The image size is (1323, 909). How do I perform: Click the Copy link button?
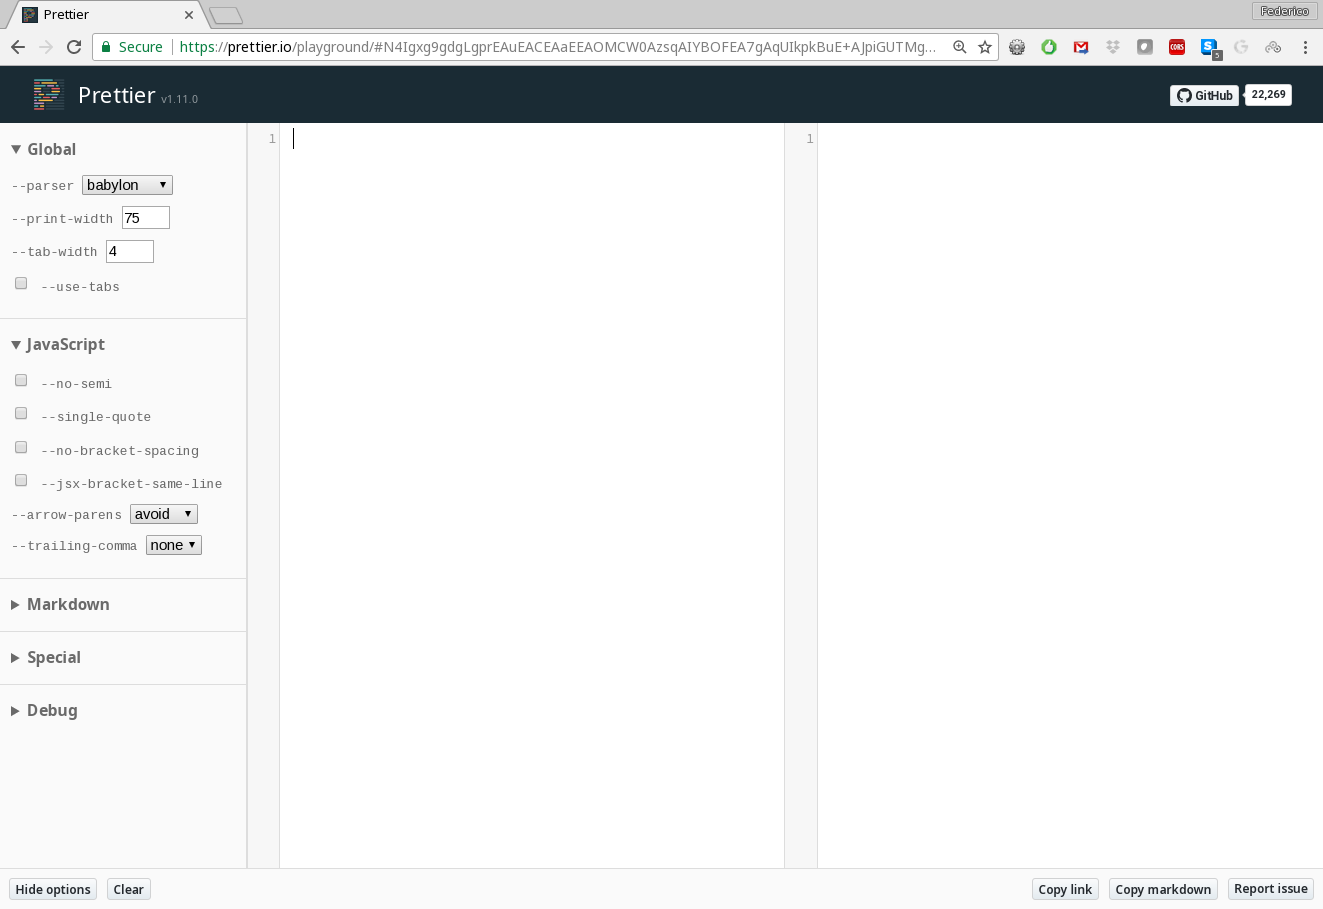pos(1065,889)
